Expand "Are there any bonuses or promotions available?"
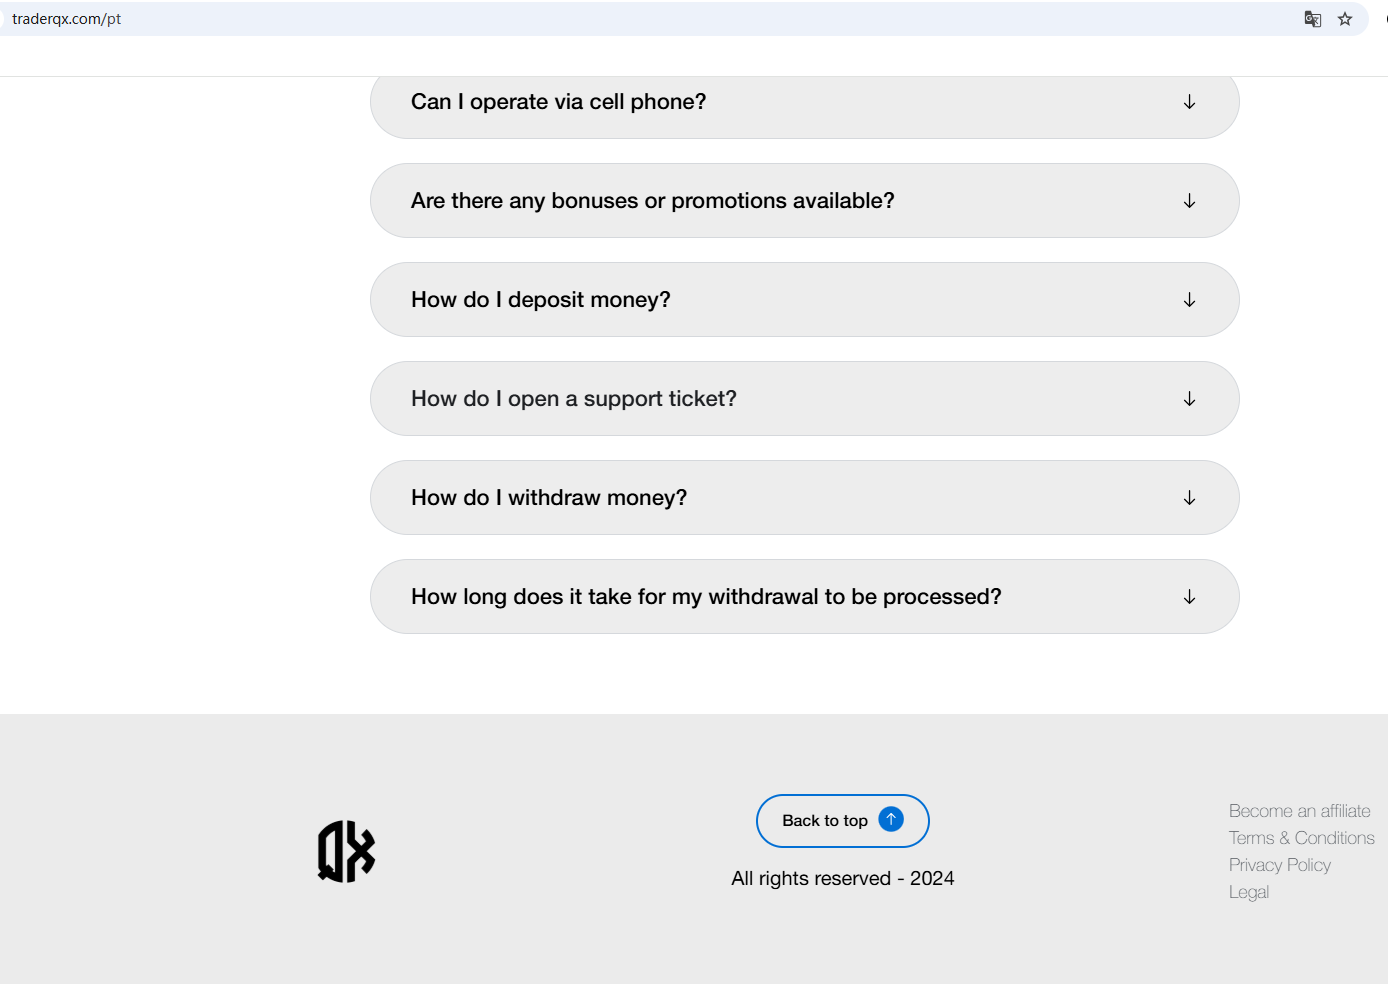This screenshot has height=984, width=1388. tap(653, 201)
